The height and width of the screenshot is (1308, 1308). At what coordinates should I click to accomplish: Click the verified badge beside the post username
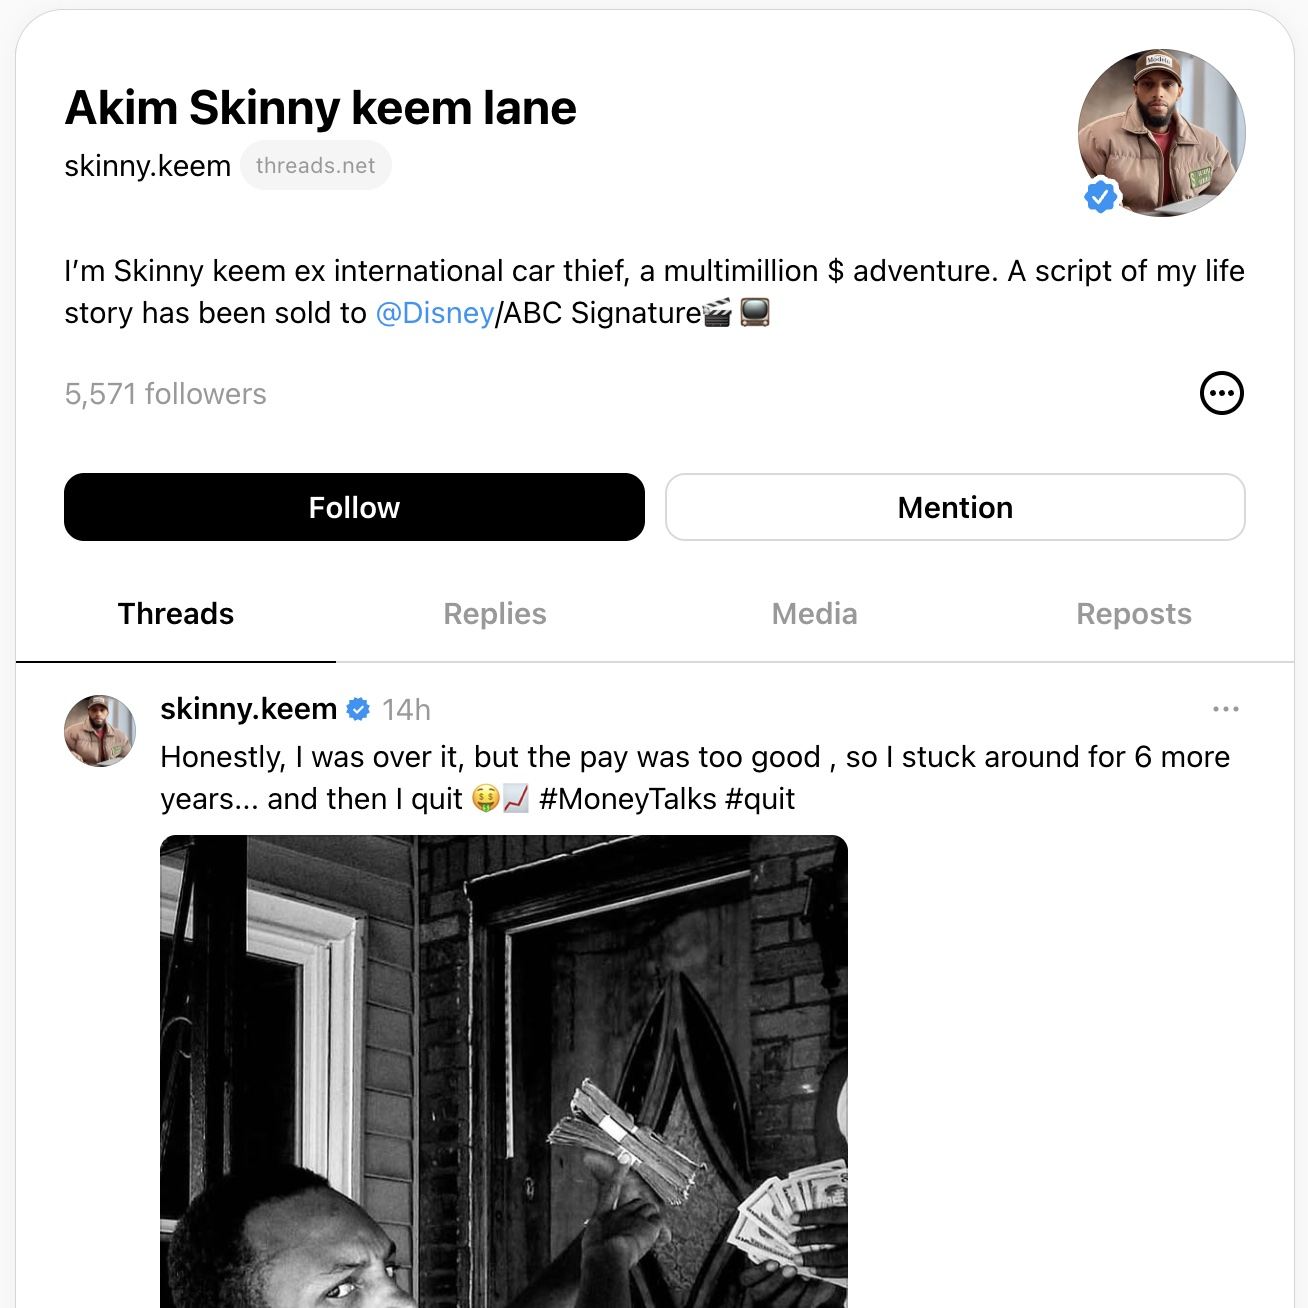tap(358, 709)
